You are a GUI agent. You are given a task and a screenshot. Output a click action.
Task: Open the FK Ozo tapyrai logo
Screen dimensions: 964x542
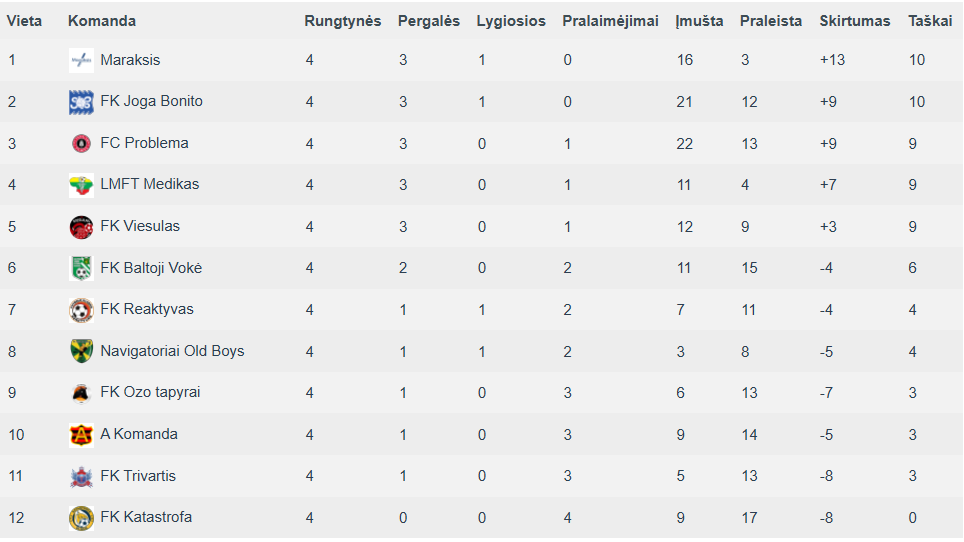81,393
